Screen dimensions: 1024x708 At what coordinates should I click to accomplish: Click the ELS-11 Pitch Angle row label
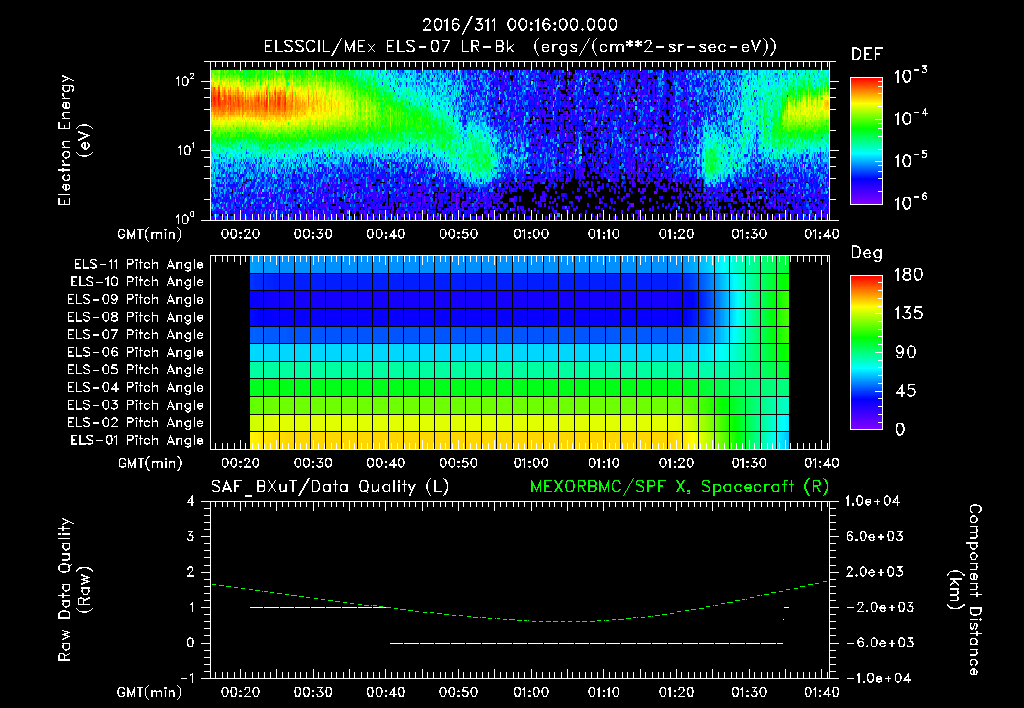pos(138,265)
